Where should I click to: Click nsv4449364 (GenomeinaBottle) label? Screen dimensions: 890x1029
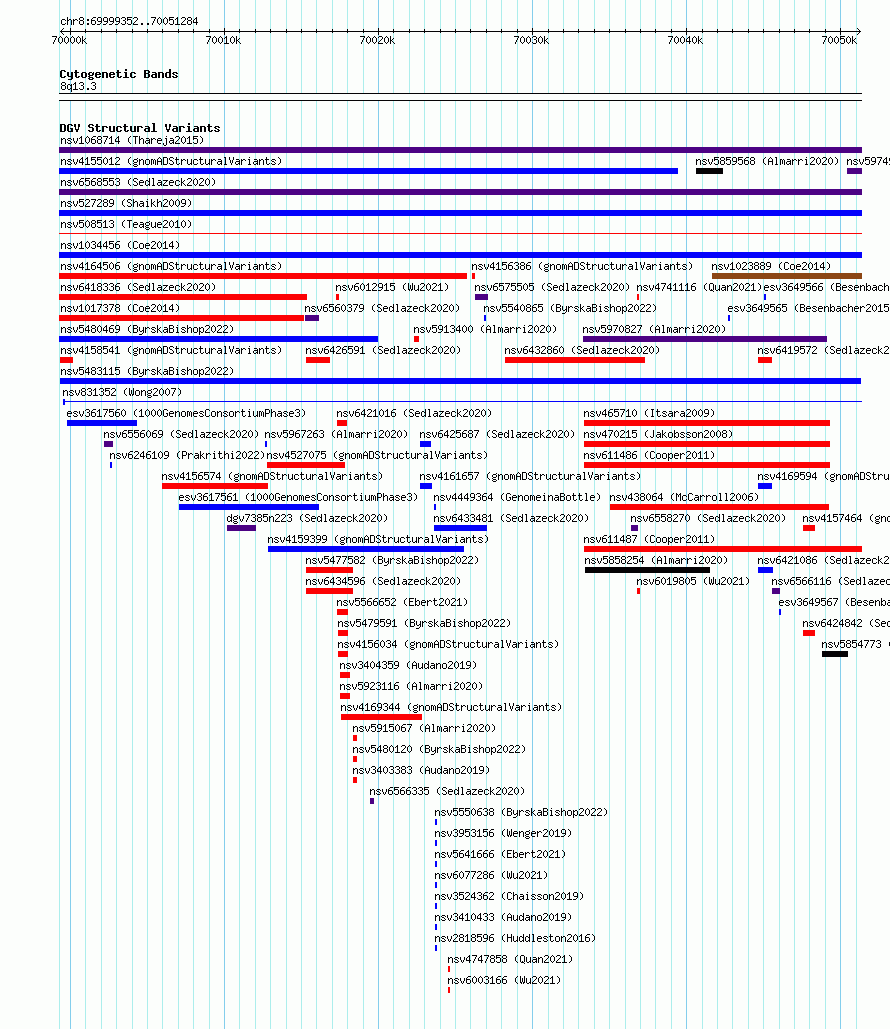517,497
